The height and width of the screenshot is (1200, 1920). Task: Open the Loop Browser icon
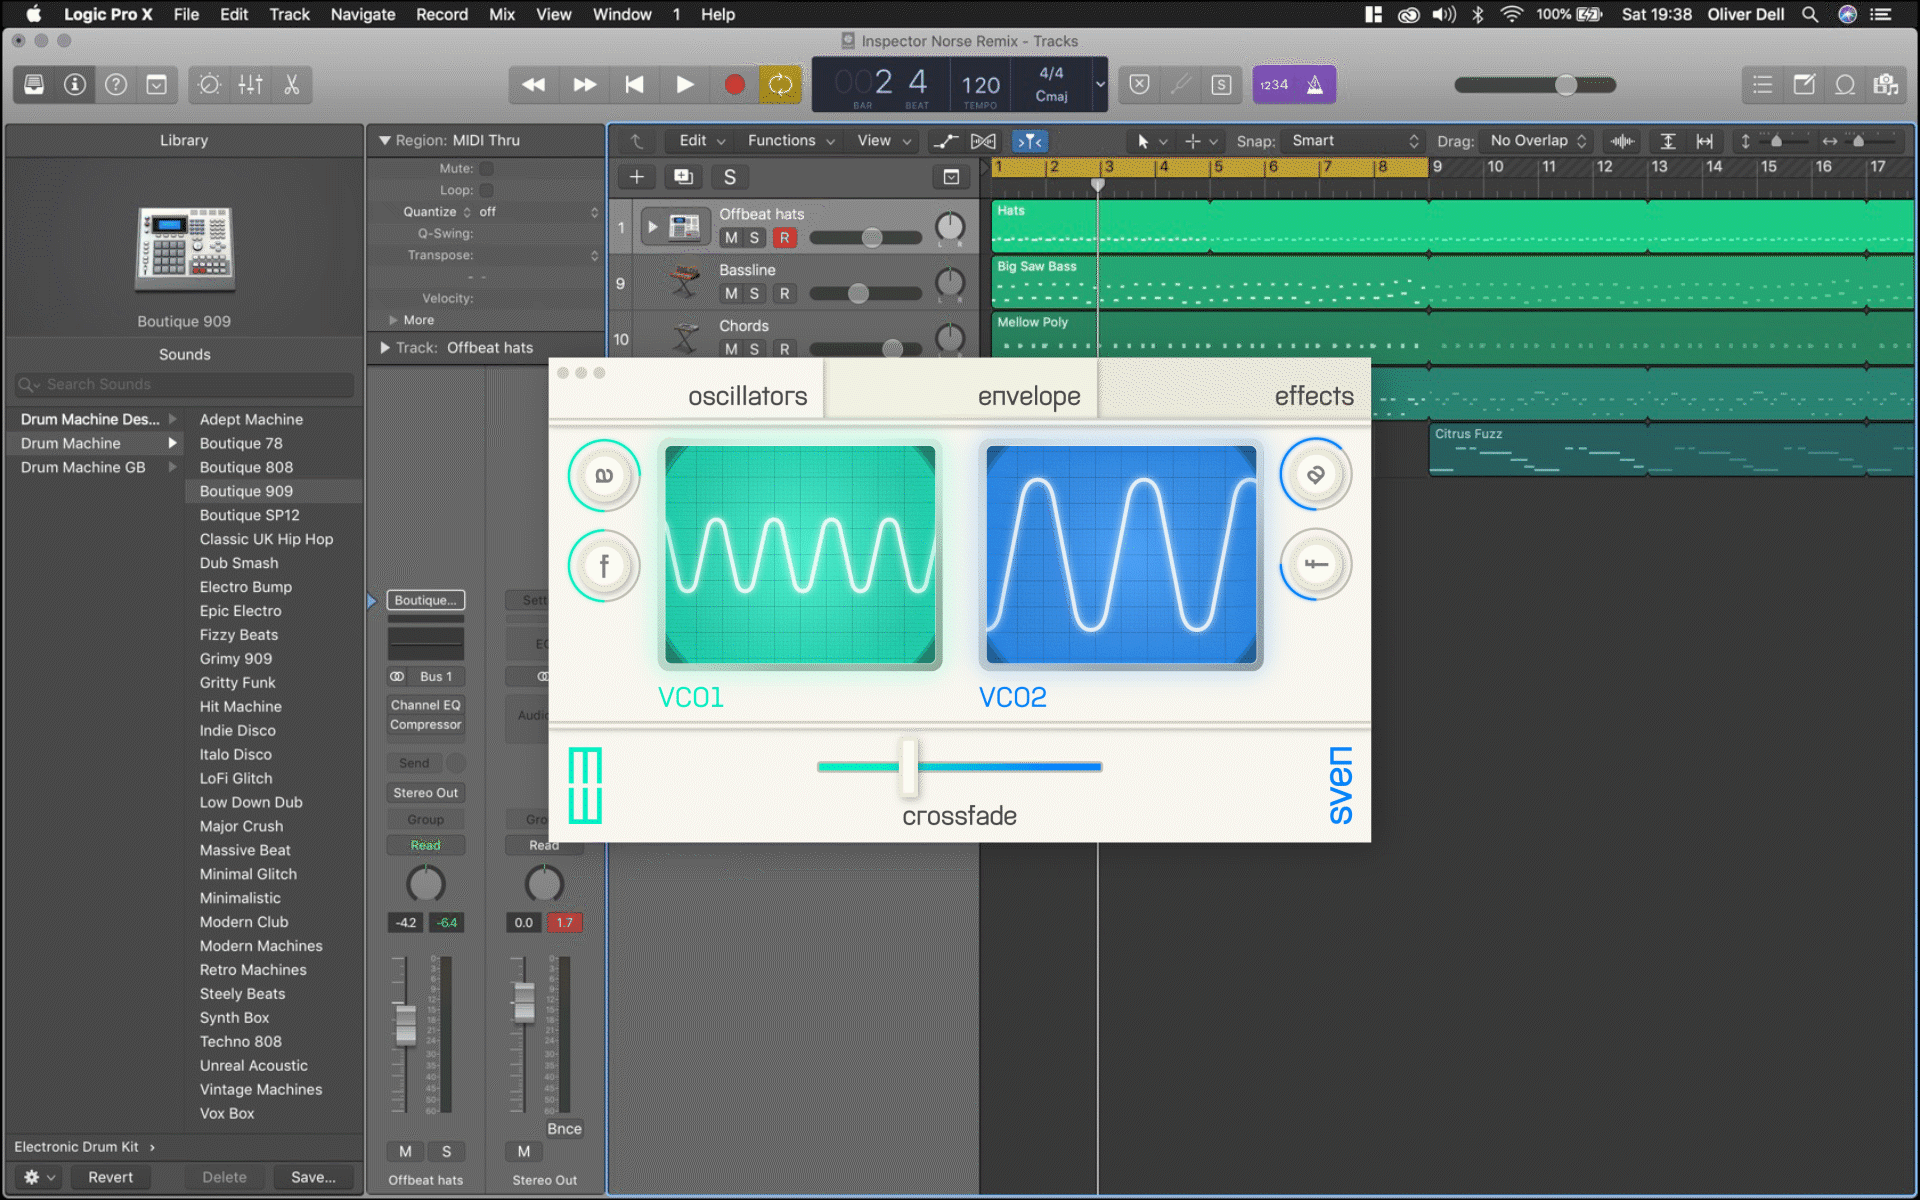point(1845,85)
